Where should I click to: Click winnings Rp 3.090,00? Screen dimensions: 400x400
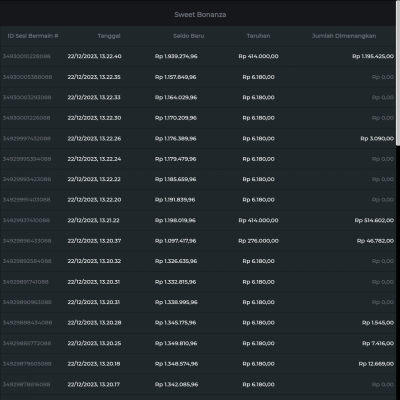(x=377, y=138)
